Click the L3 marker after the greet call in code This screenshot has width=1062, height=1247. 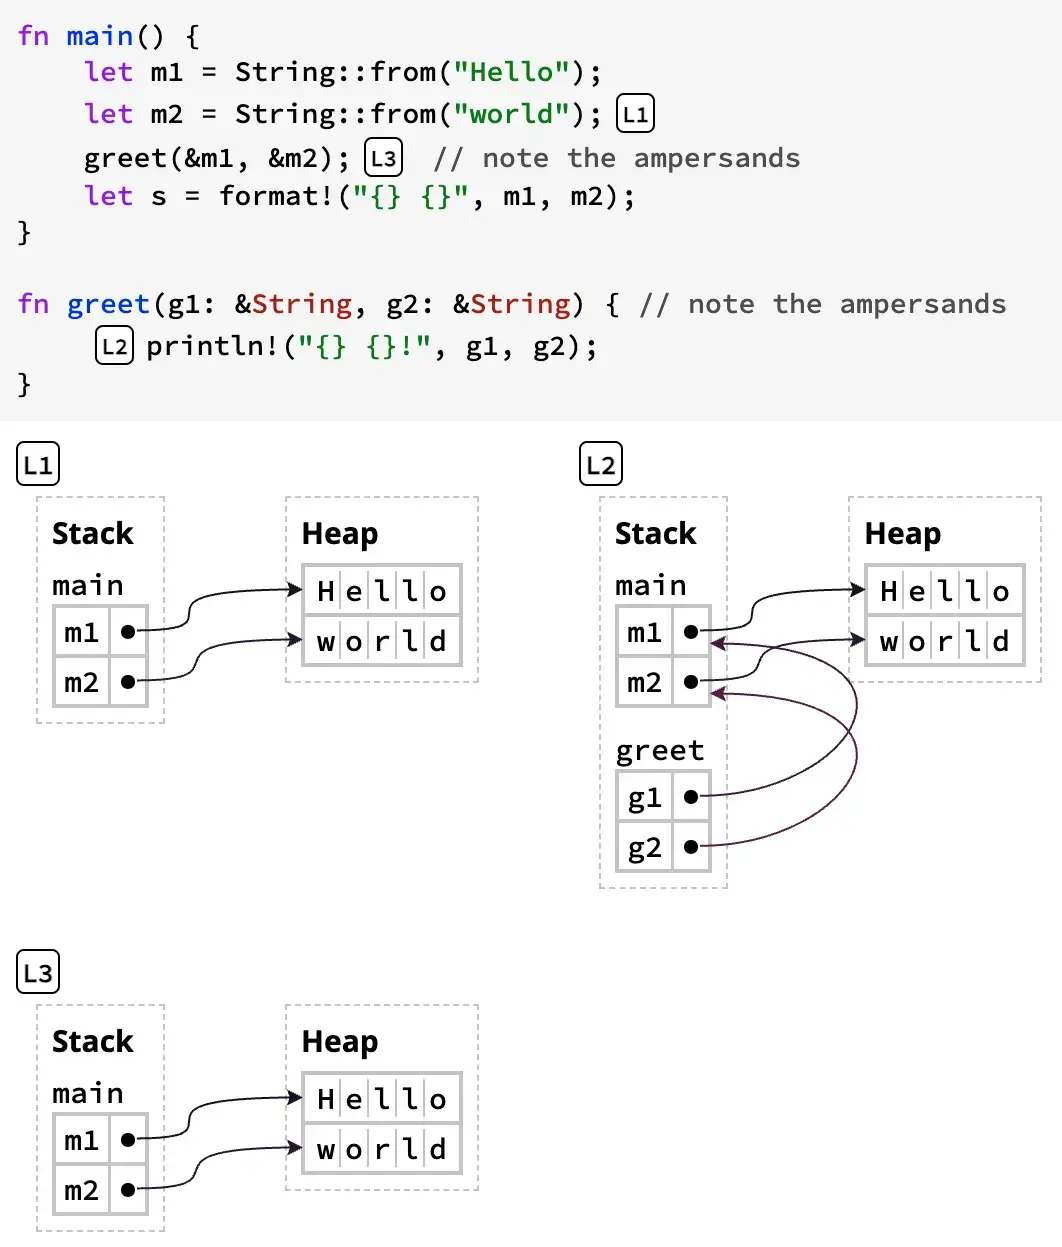pyautogui.click(x=383, y=158)
